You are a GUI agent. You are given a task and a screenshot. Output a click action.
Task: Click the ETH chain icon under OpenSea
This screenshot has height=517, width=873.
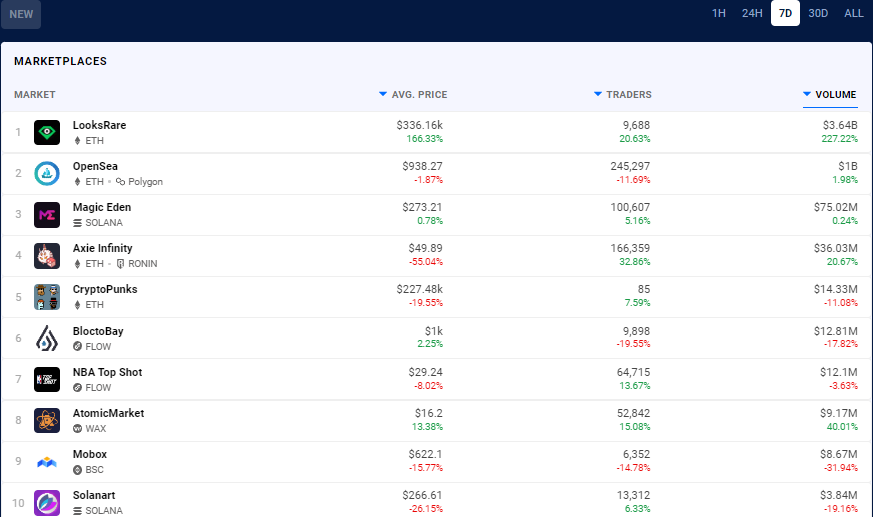point(77,182)
